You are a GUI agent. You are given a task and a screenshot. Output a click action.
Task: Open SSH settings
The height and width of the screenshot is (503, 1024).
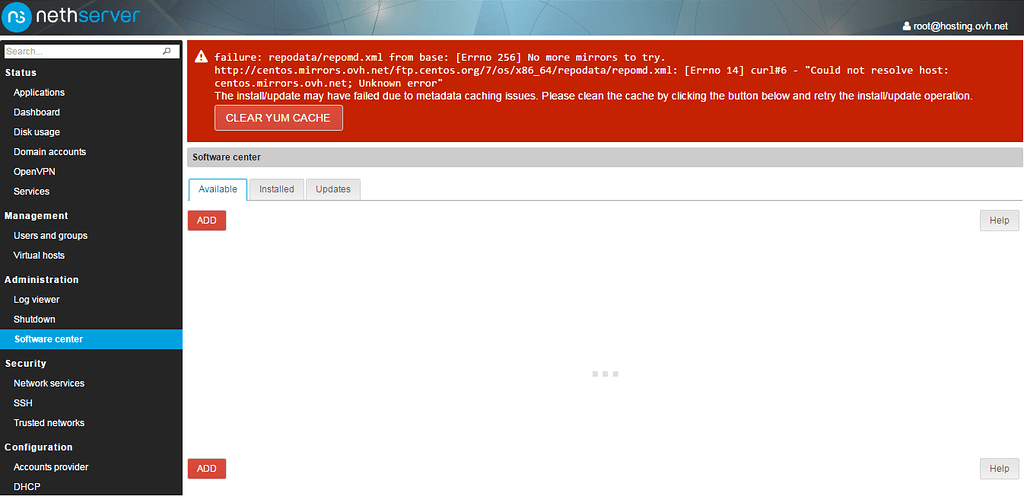tap(23, 403)
